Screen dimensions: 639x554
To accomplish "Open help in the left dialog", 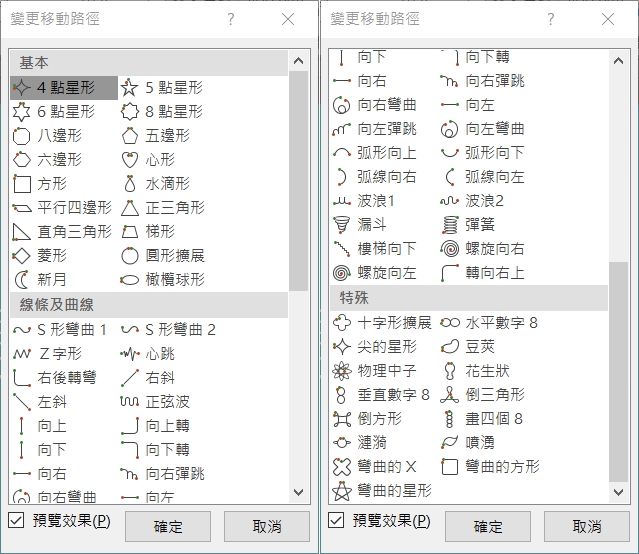I will pyautogui.click(x=231, y=19).
